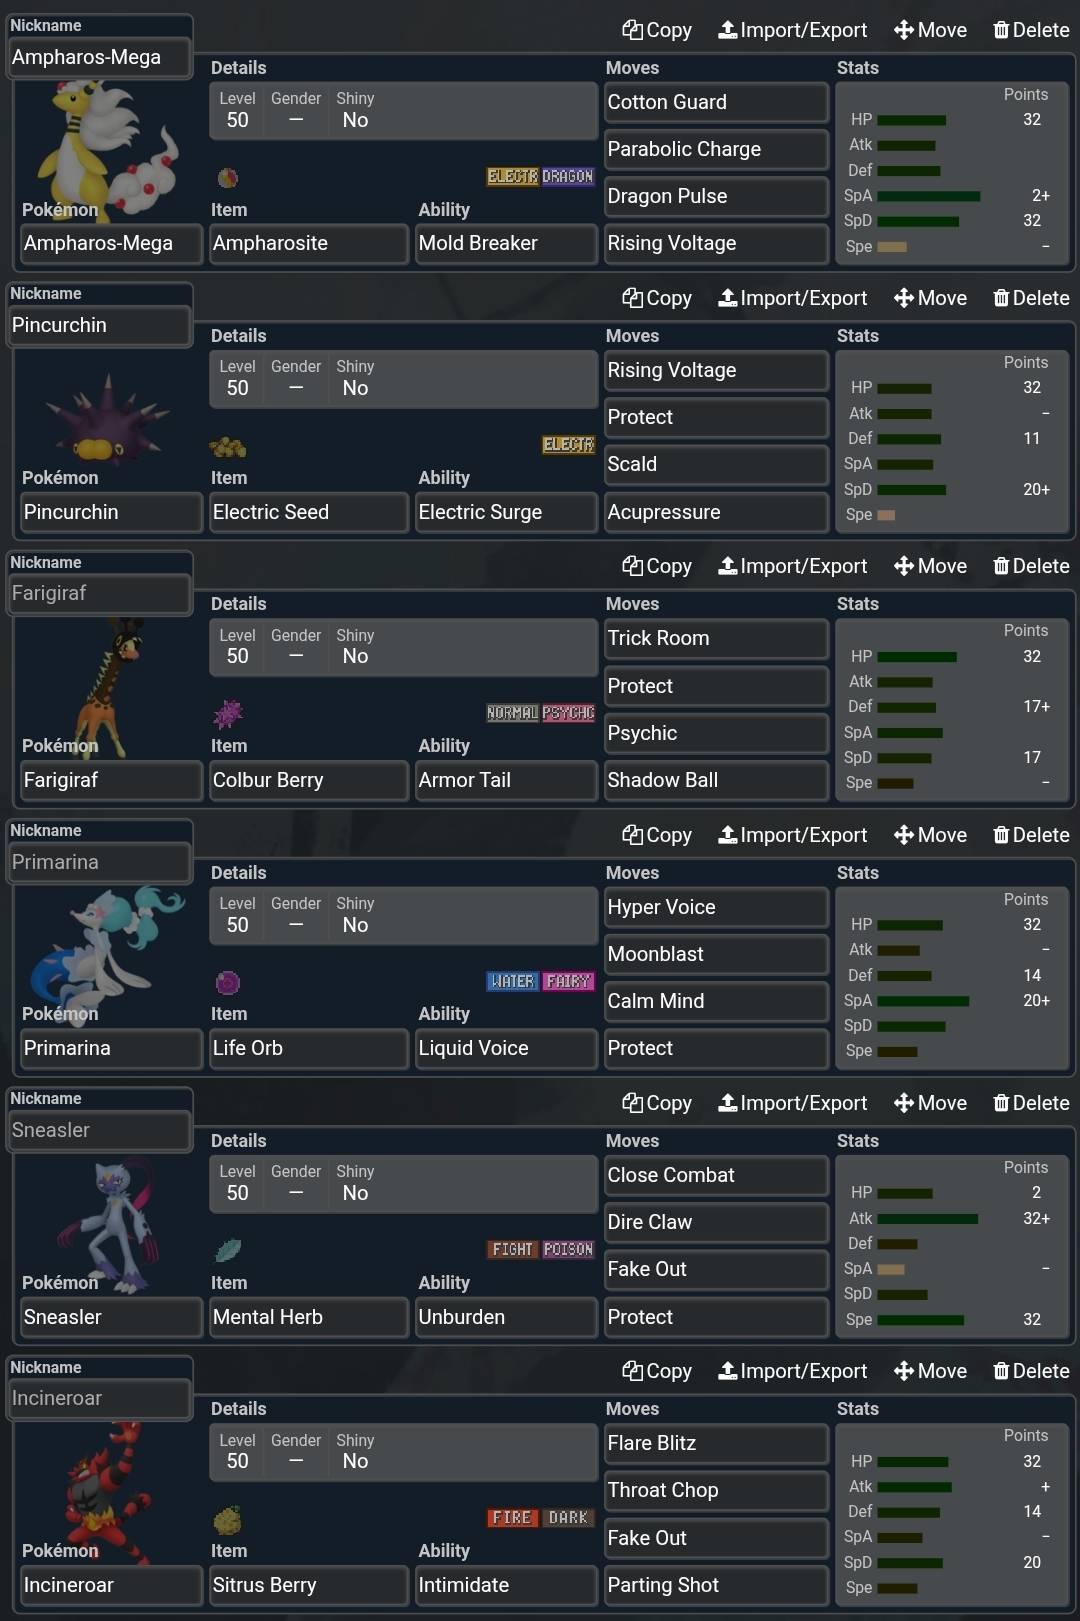Viewport: 1080px width, 1621px height.
Task: Select the Intimidate ability field
Action: 505,1585
